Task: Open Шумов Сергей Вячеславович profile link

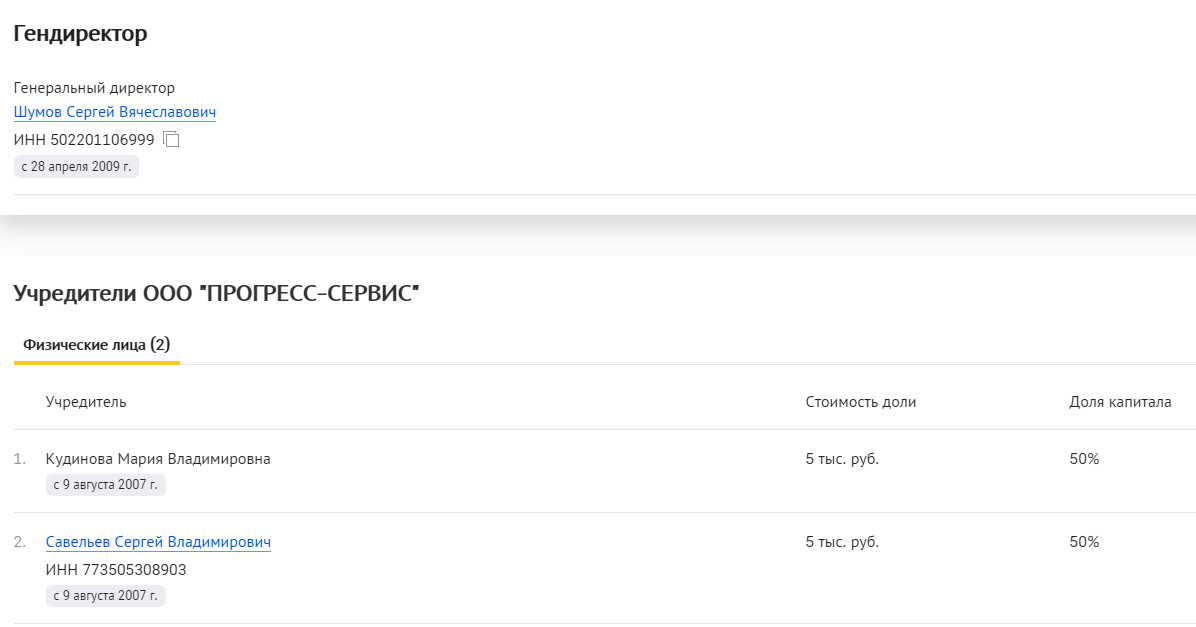Action: coord(115,112)
